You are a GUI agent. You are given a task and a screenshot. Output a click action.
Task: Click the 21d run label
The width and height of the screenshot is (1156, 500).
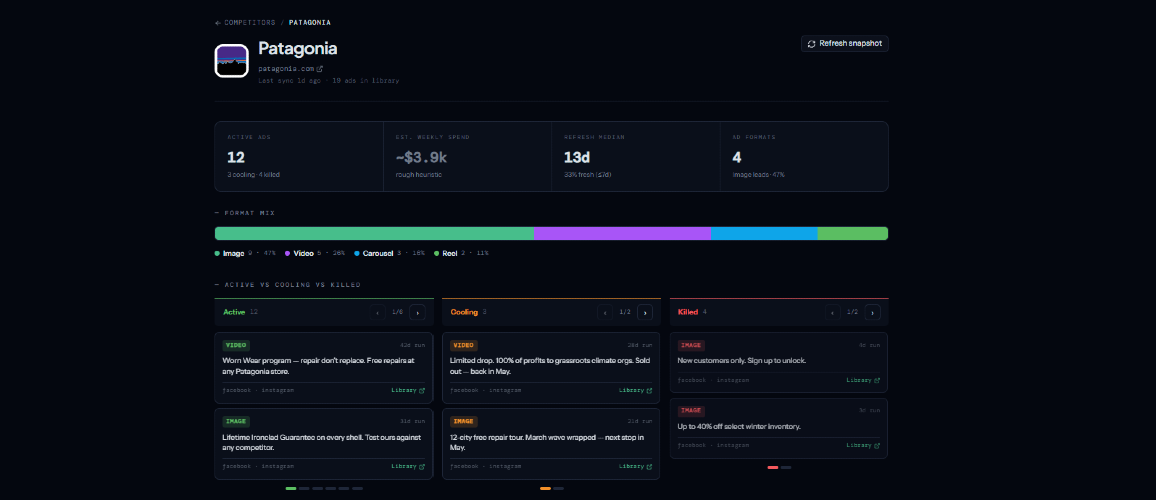pos(641,421)
